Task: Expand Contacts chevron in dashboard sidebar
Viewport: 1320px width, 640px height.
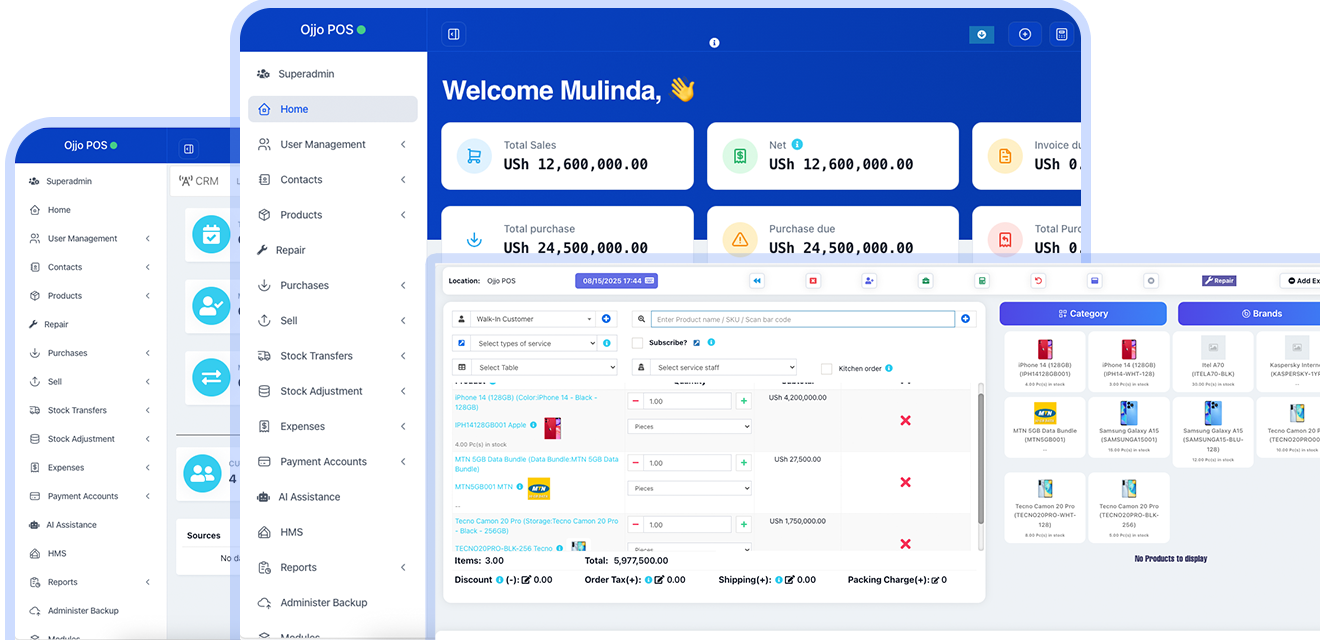Action: click(x=403, y=180)
